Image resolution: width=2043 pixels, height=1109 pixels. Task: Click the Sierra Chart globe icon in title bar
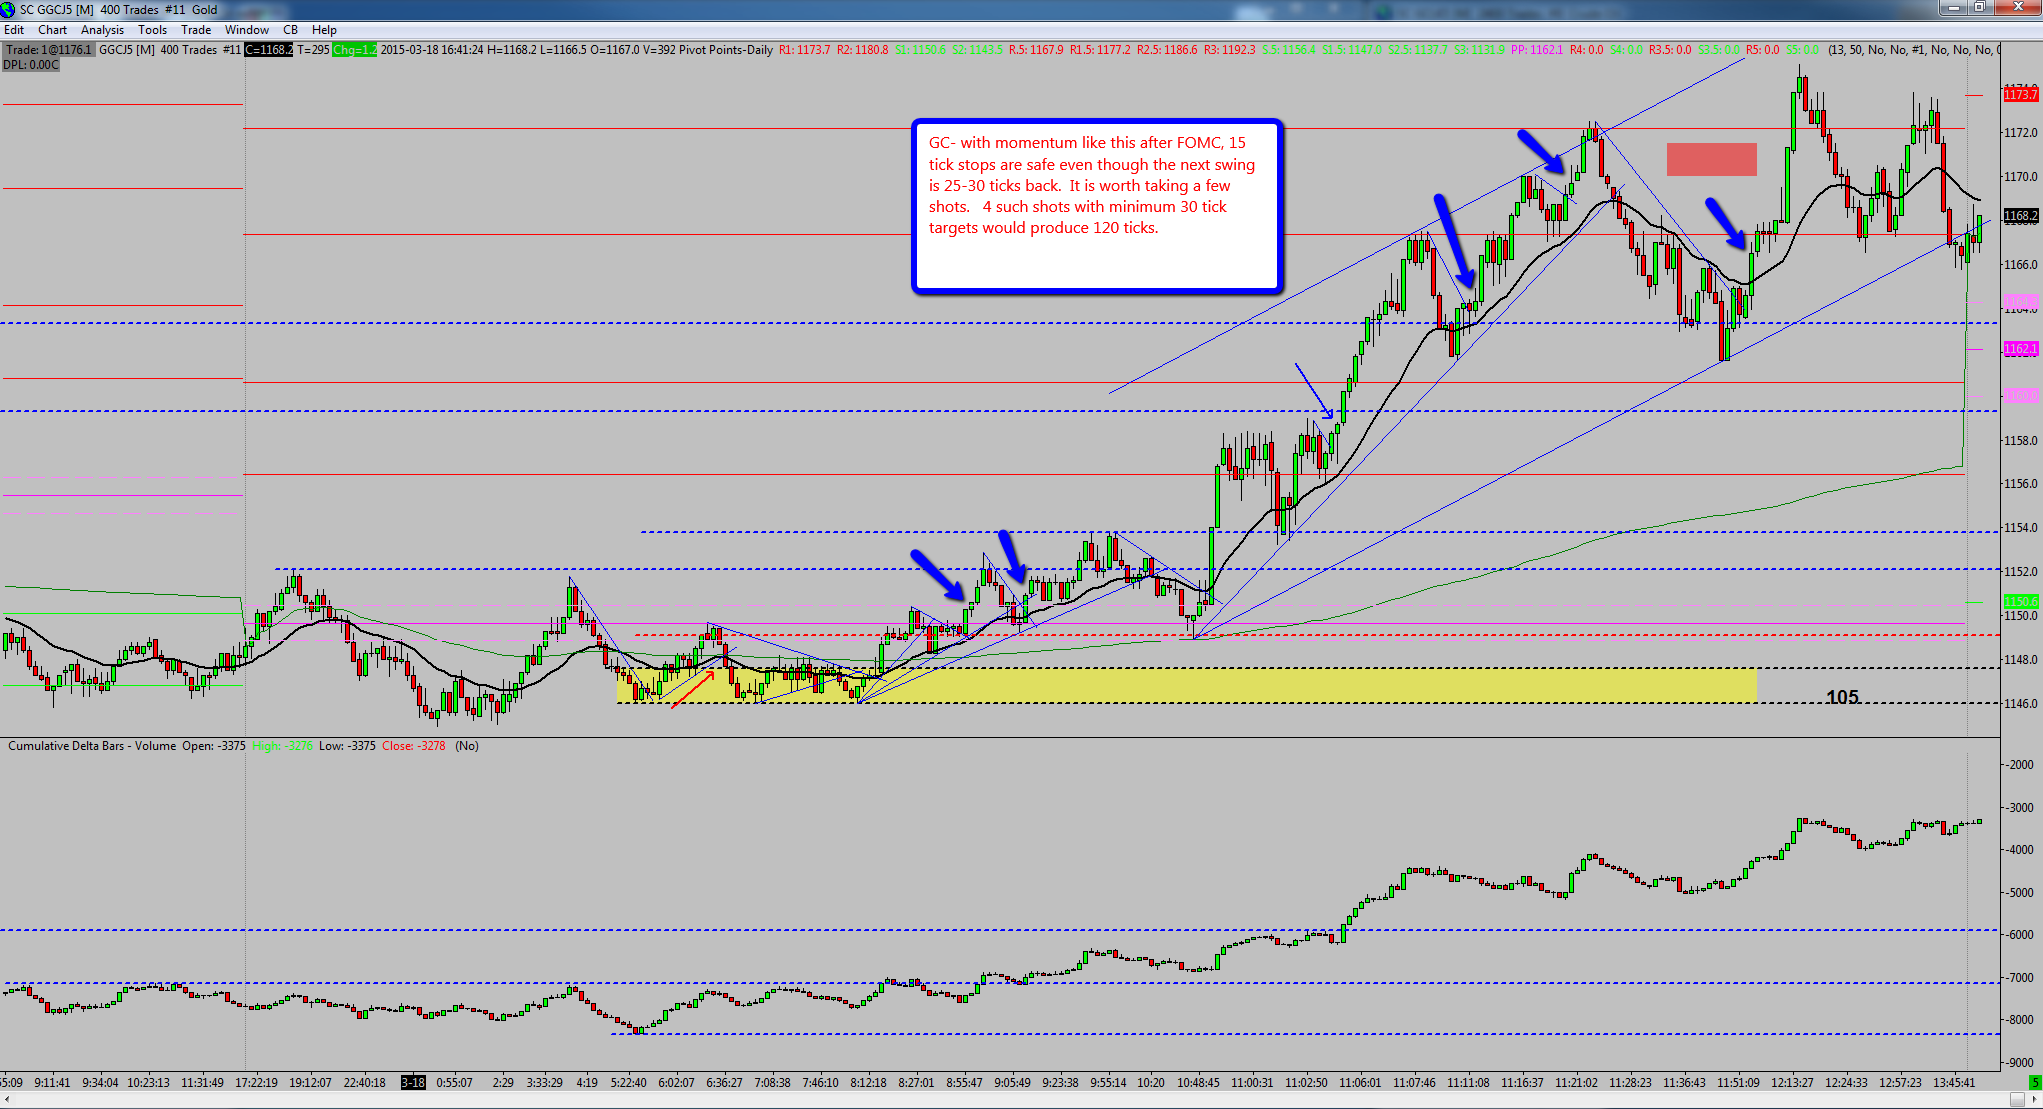(8, 9)
